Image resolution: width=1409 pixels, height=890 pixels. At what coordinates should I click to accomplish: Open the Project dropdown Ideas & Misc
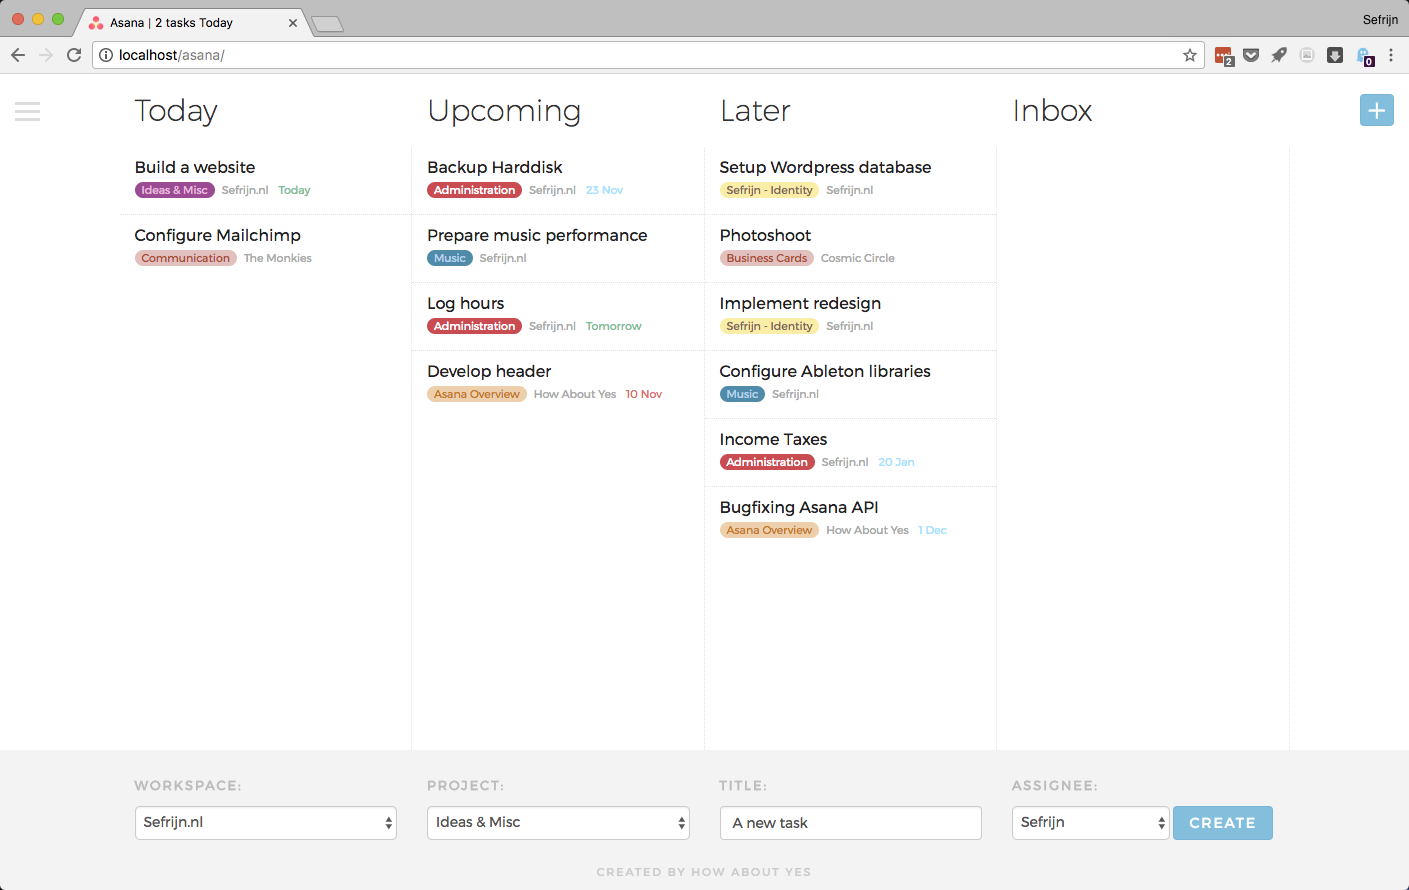coord(558,823)
